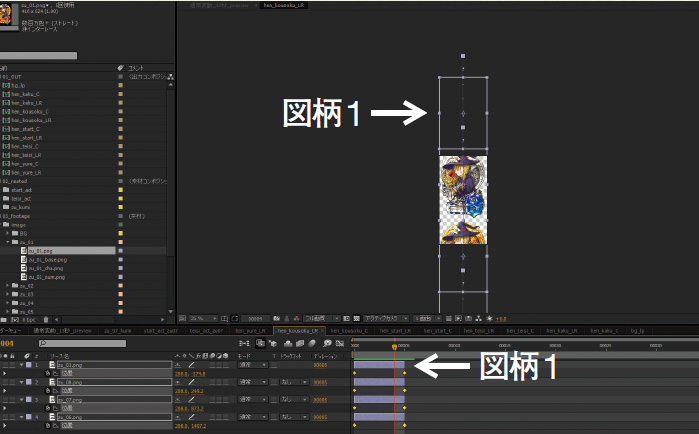Create a new composition from the project panel
The width and height of the screenshot is (699, 434).
(15, 320)
